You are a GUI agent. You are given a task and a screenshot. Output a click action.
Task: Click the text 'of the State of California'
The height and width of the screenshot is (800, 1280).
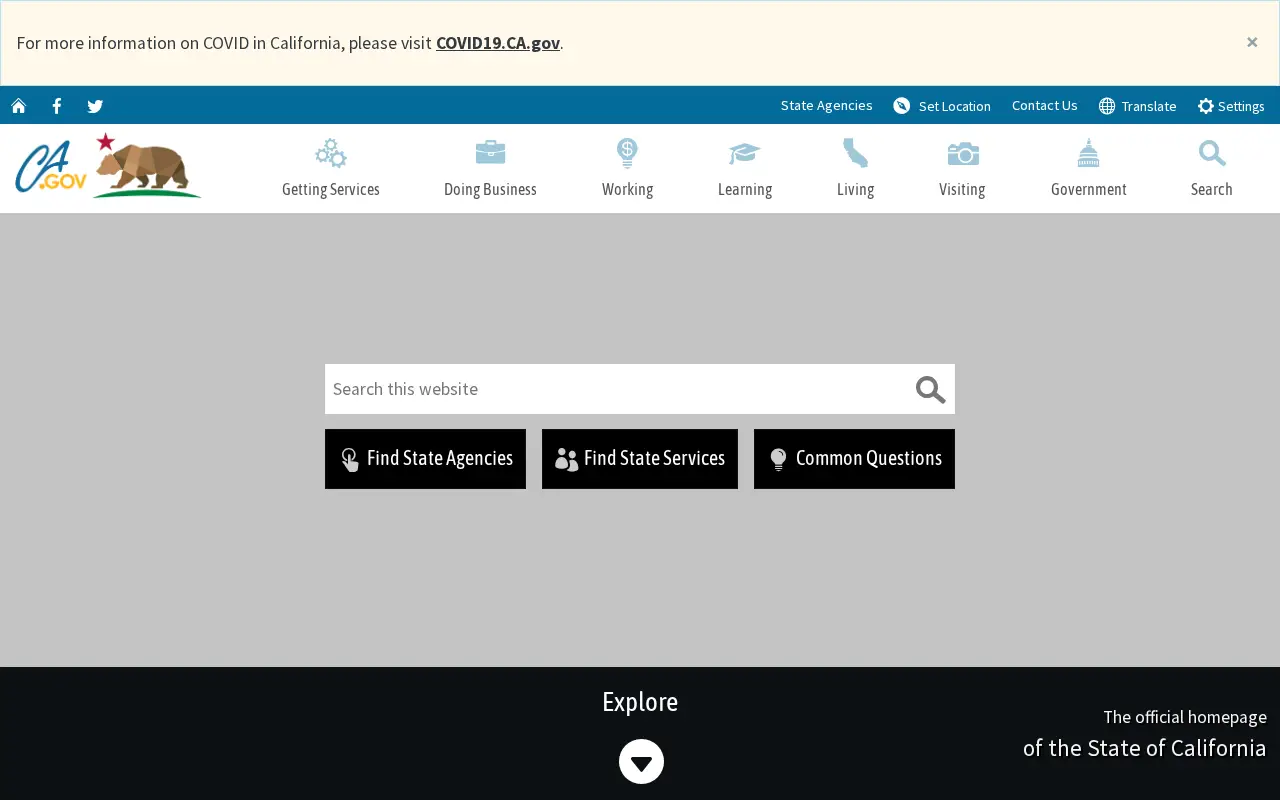pos(1144,748)
